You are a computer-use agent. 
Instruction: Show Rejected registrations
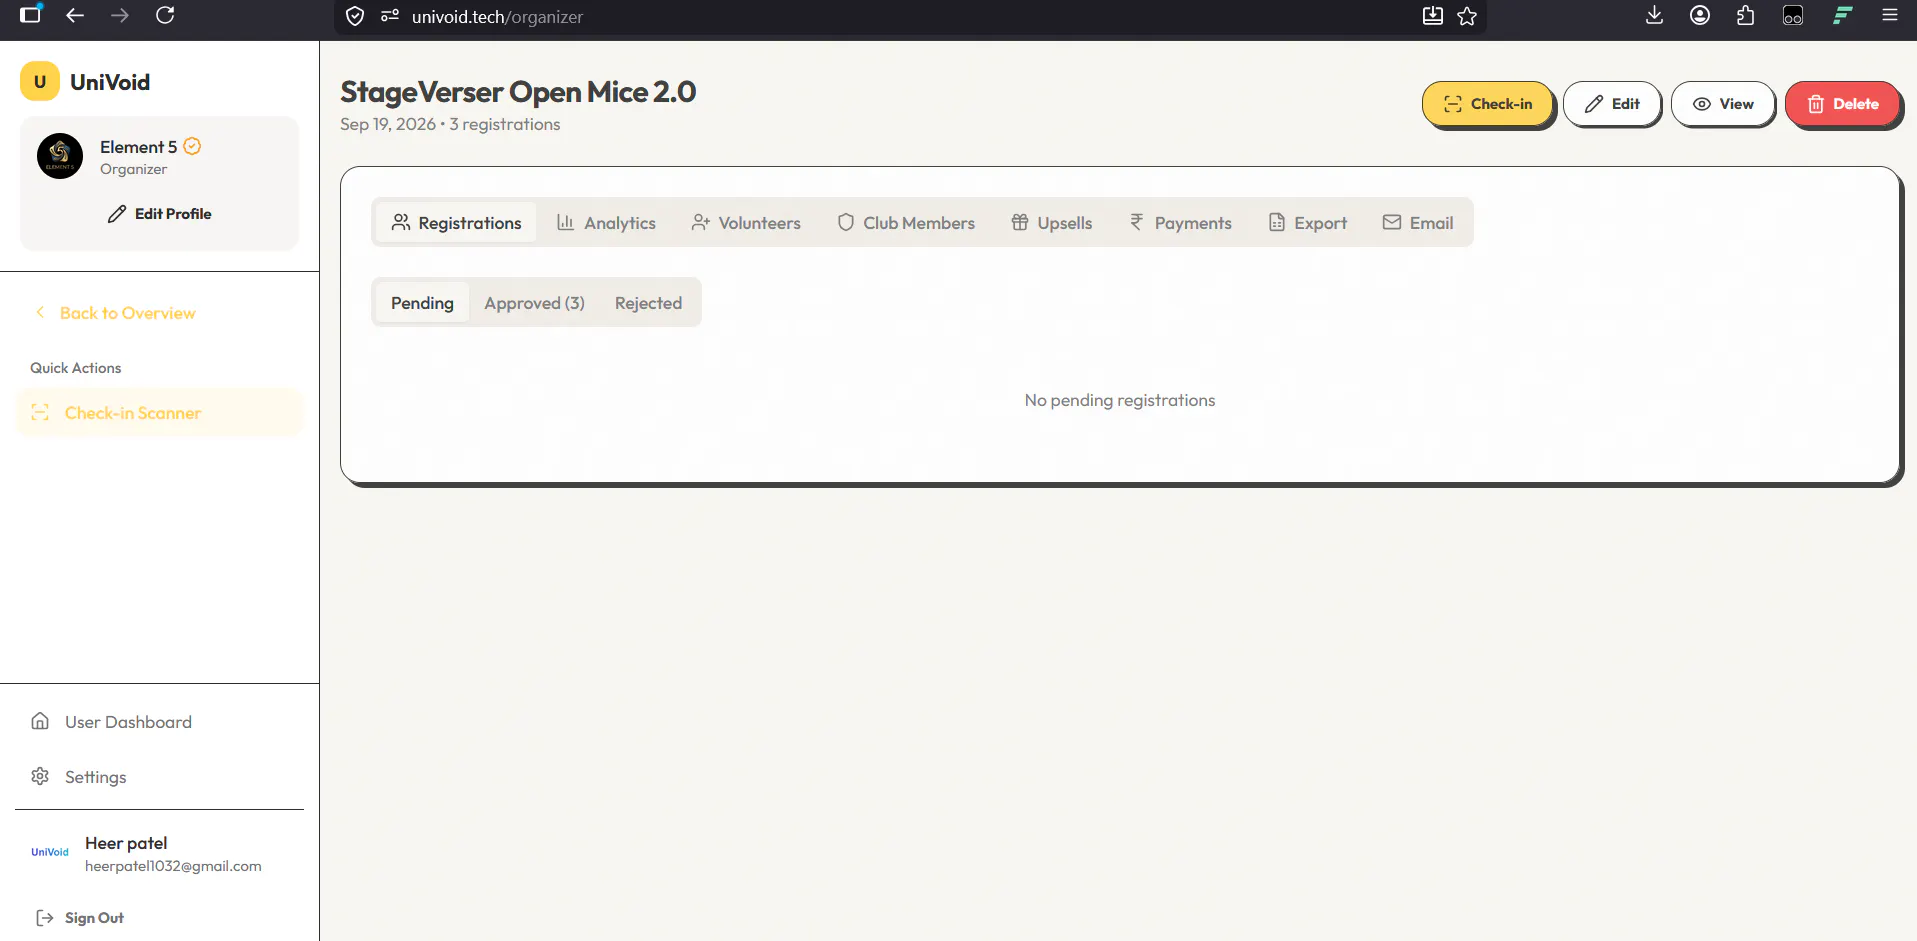point(648,303)
